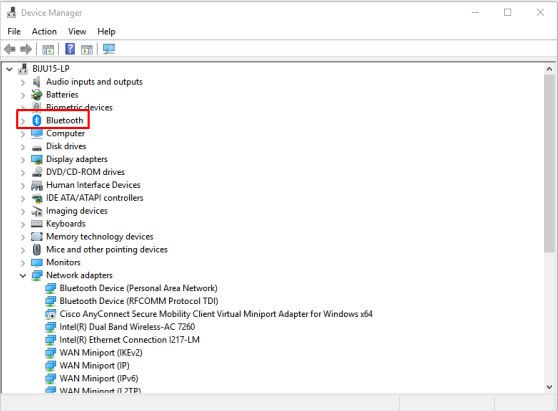
Task: Select the Bluetooth category icon
Action: coord(37,120)
